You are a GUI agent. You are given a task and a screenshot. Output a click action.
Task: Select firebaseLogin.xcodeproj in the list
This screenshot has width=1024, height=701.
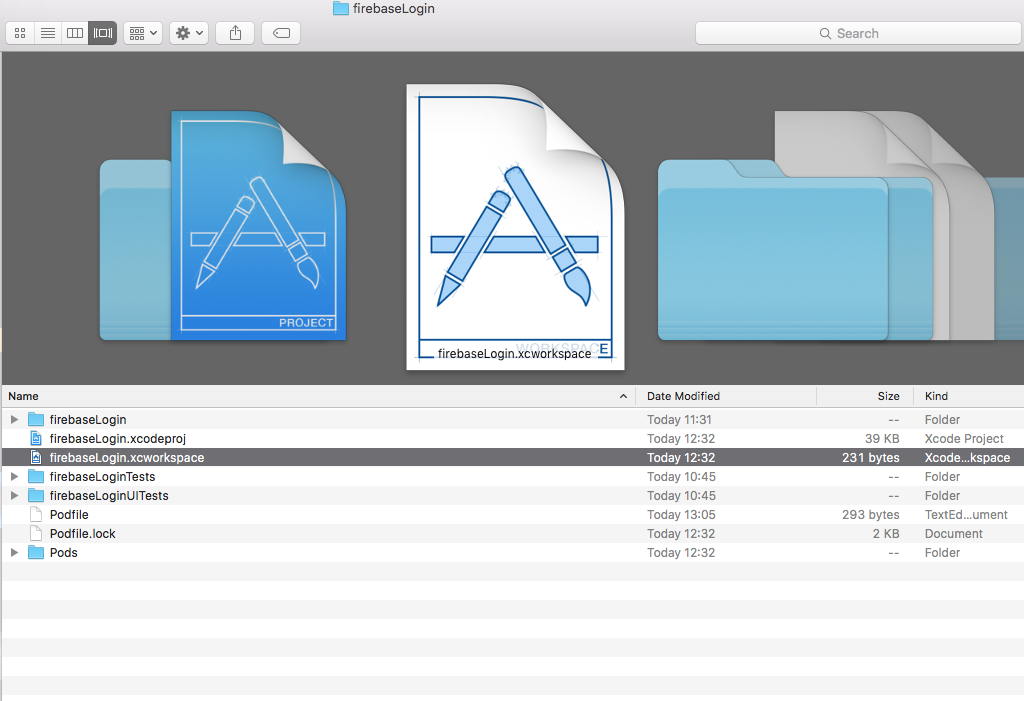118,438
